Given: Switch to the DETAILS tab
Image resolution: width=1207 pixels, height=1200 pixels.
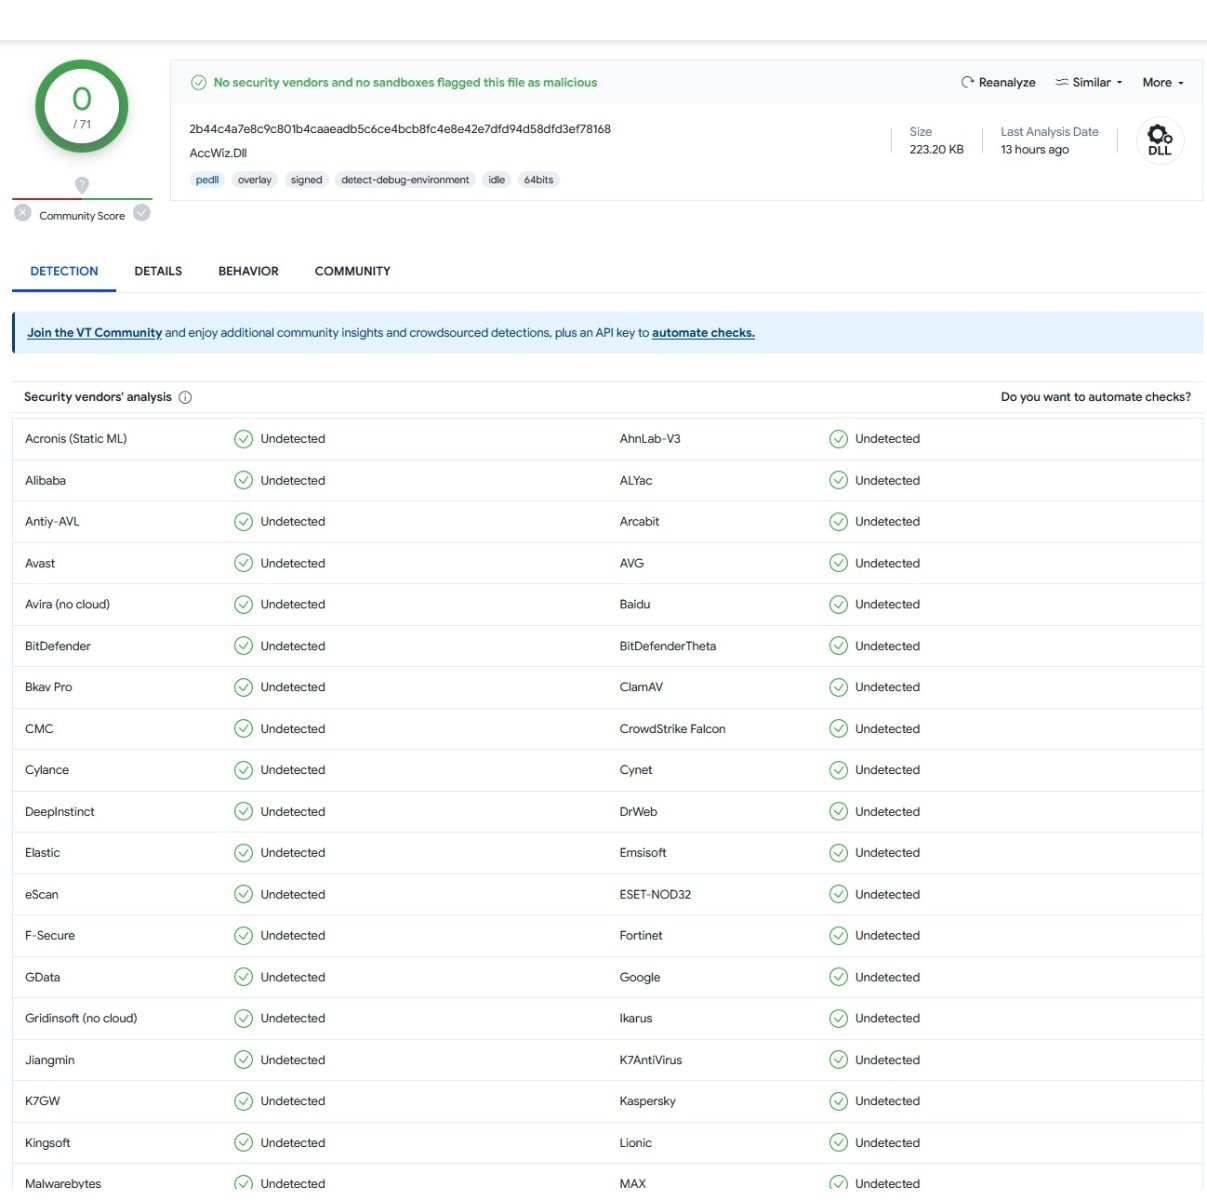Looking at the screenshot, I should (158, 271).
